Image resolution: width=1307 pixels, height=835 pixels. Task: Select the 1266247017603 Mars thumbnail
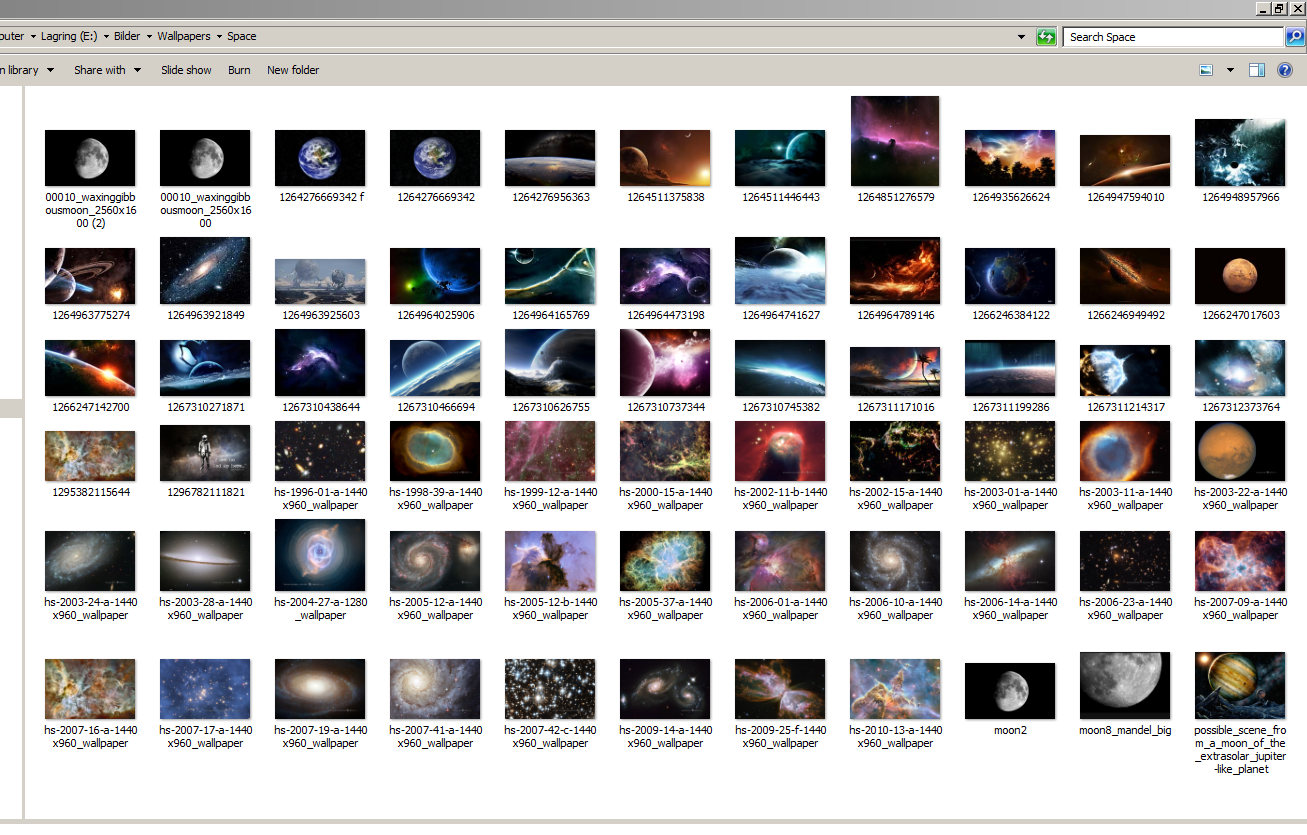pyautogui.click(x=1240, y=276)
